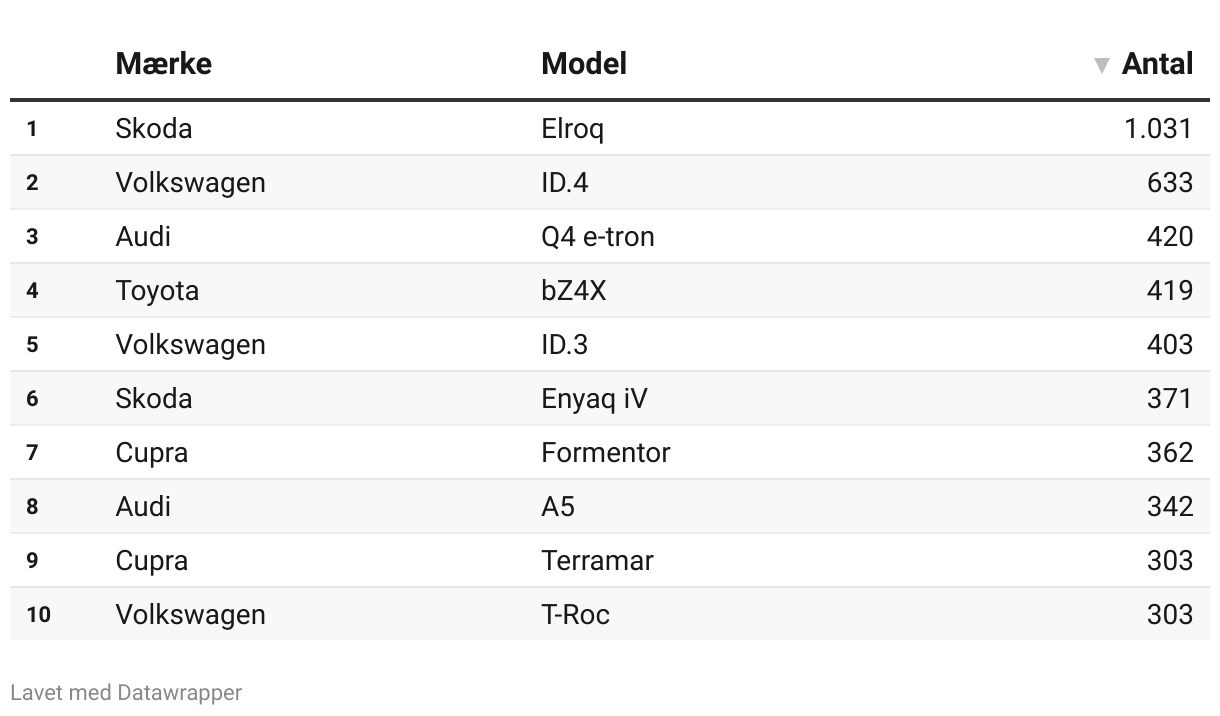
Task: Select the Audi A5 model cell
Action: pyautogui.click(x=558, y=506)
